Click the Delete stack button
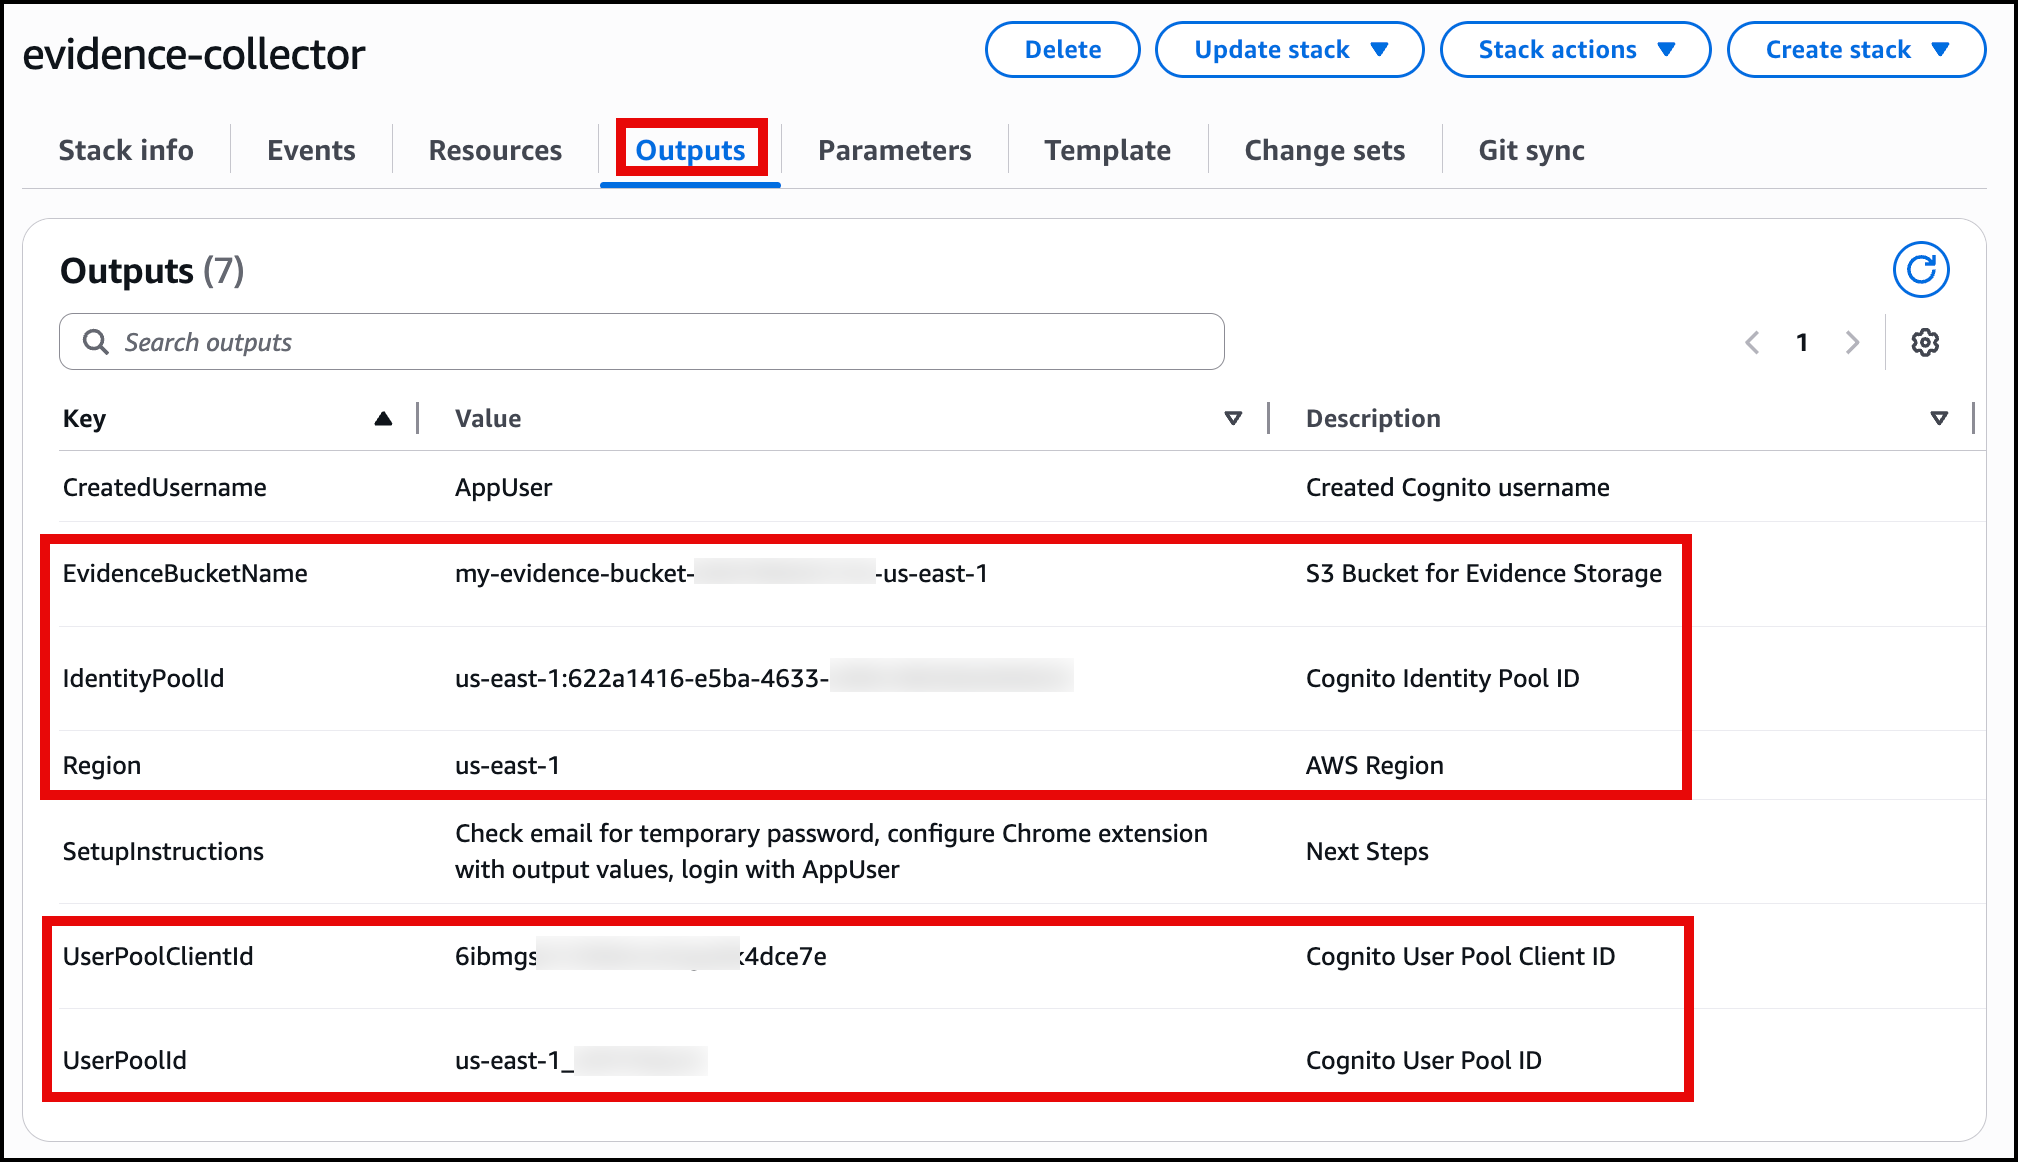Image resolution: width=2018 pixels, height=1162 pixels. (1062, 49)
